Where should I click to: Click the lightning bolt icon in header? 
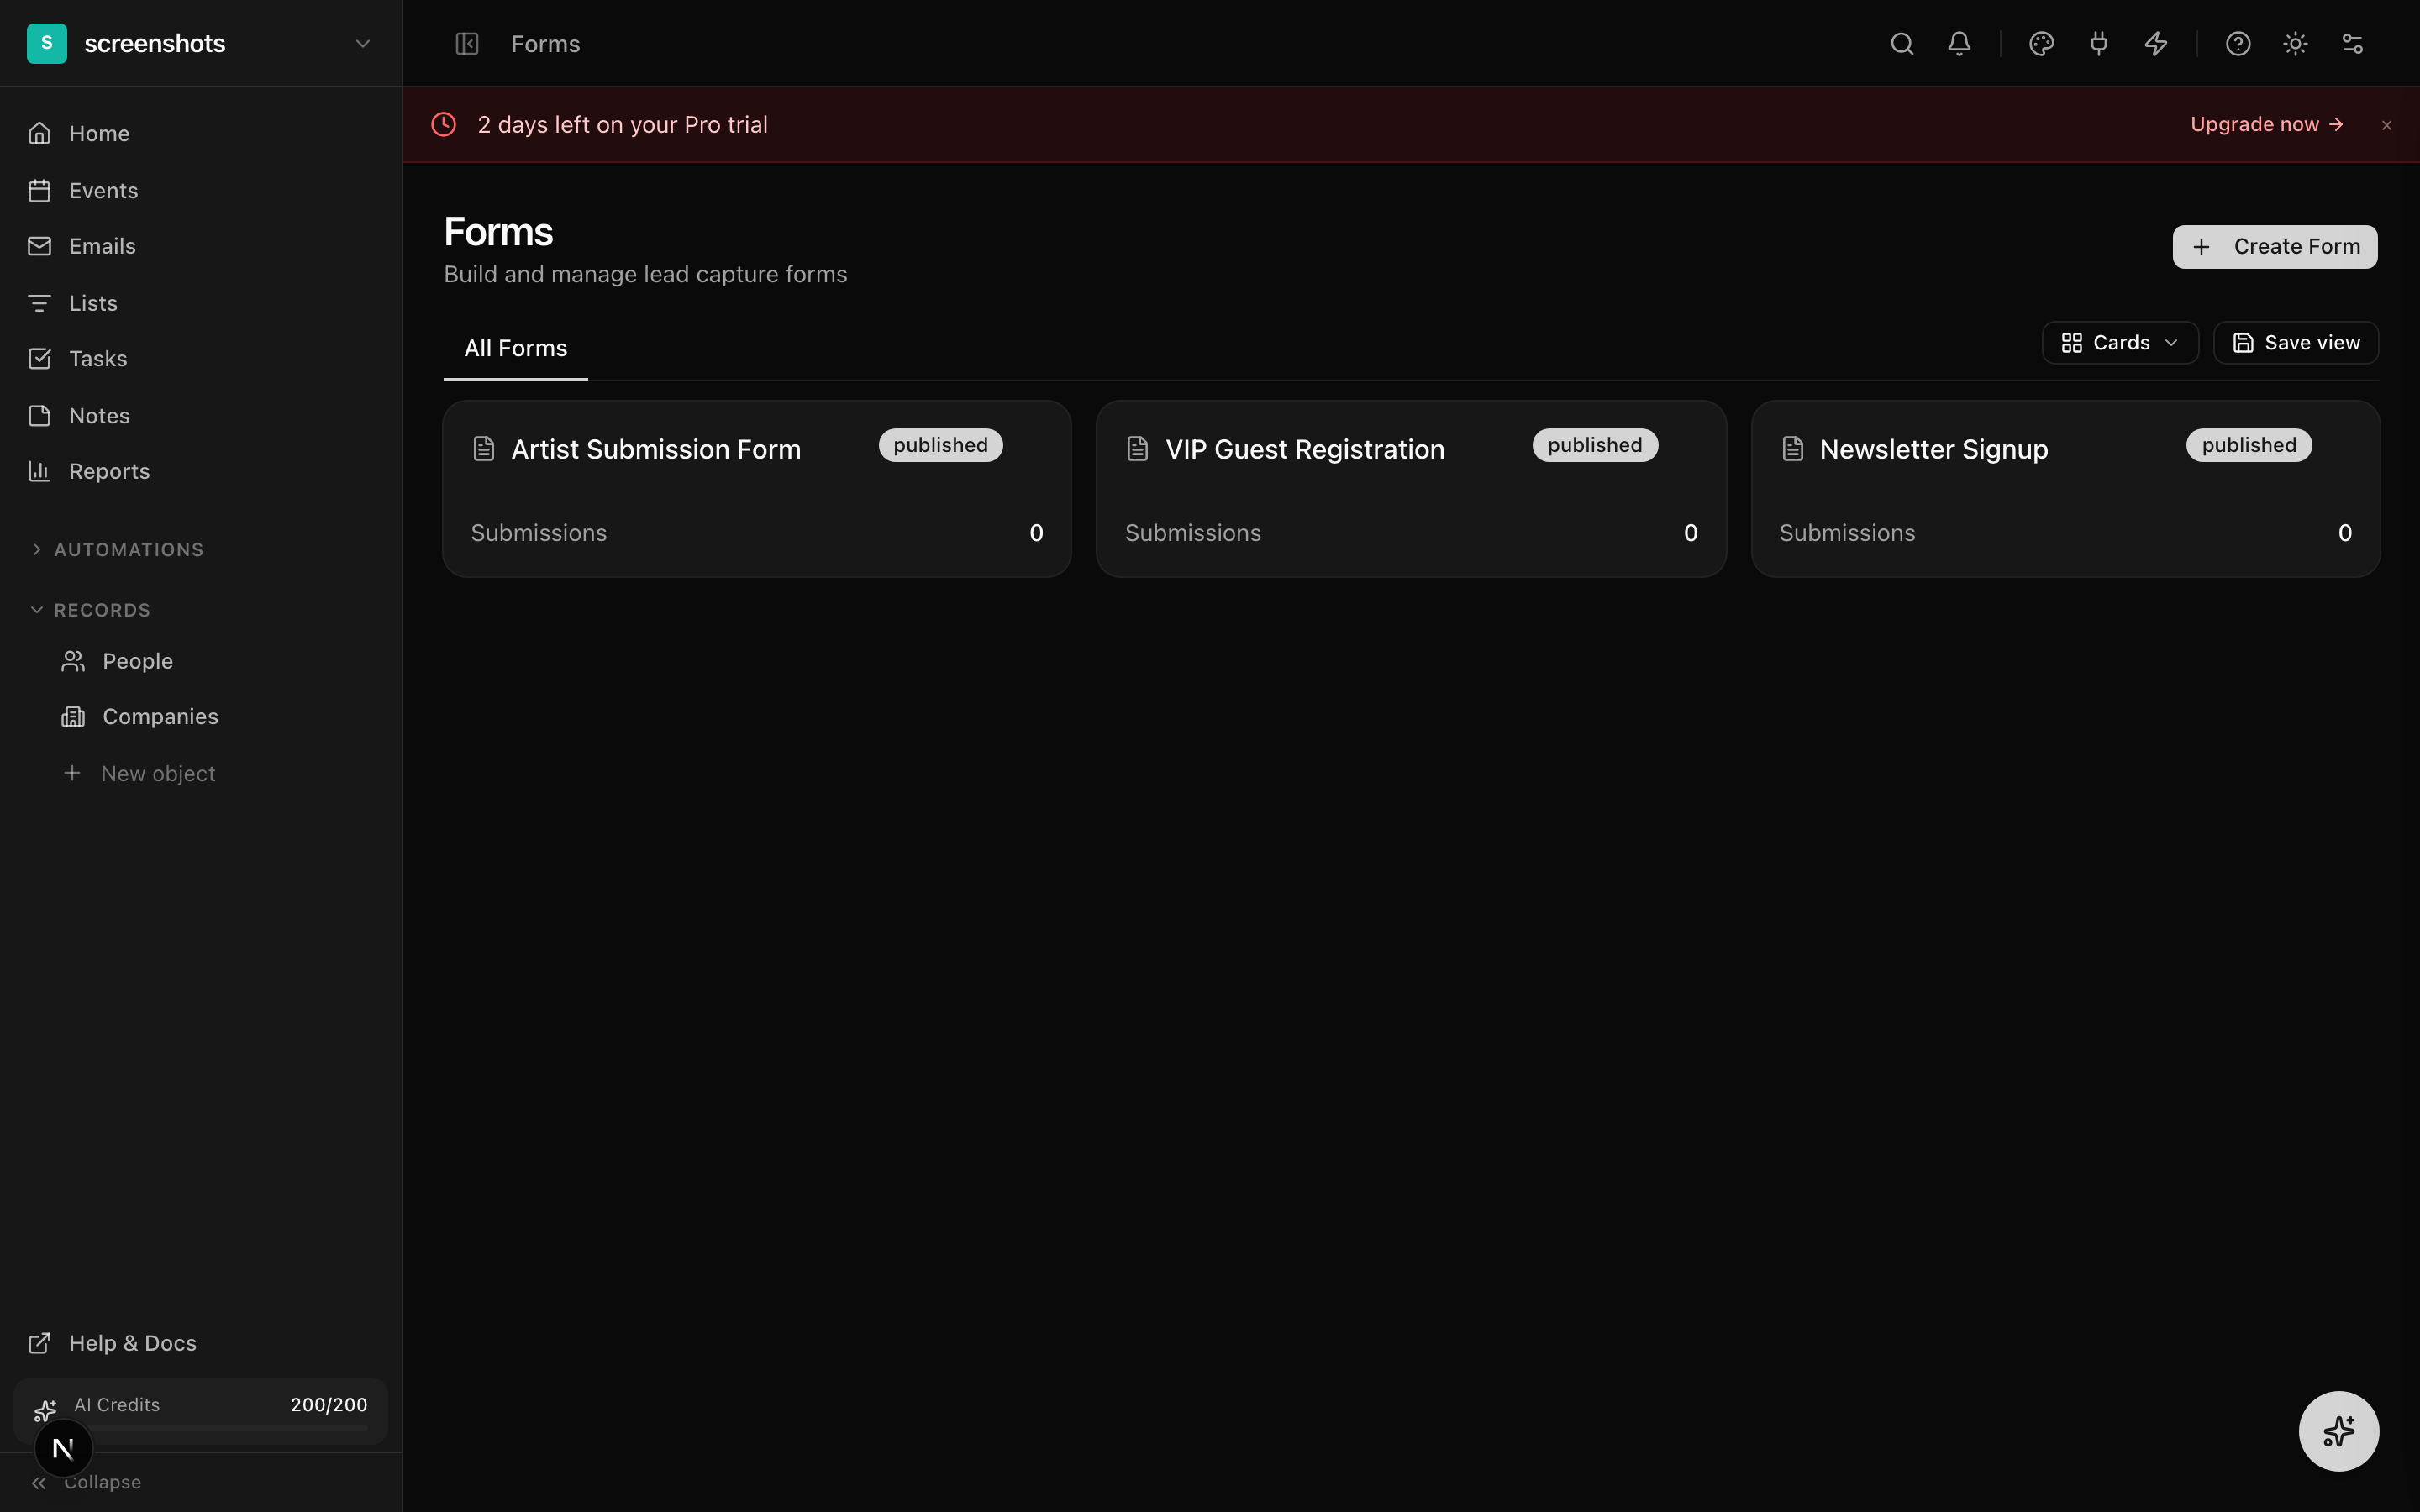(x=2155, y=43)
